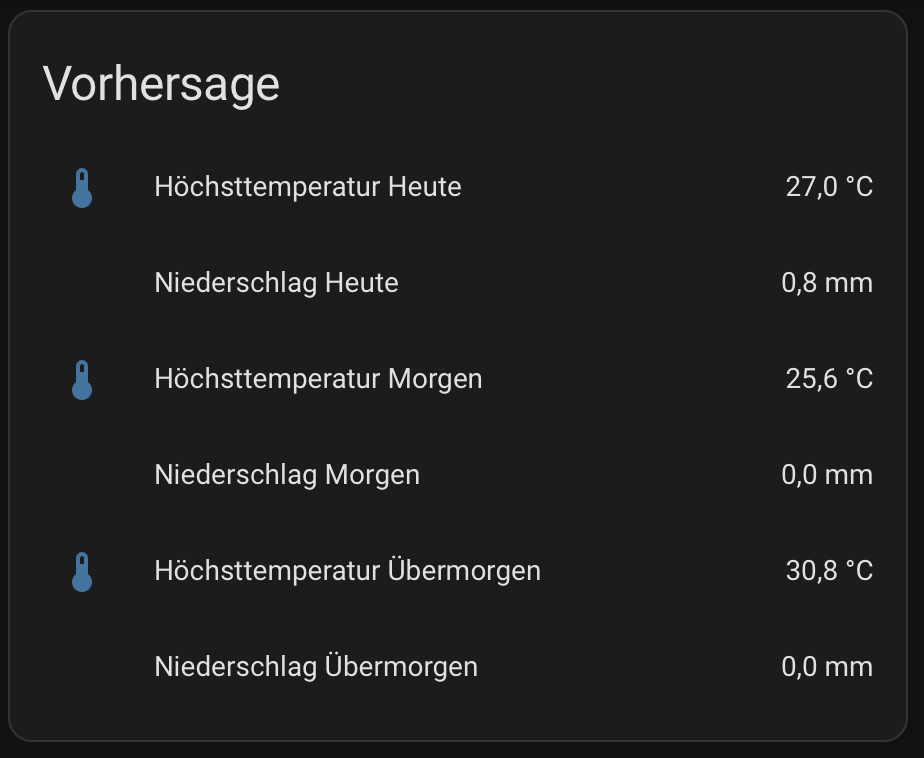Click the Vorhersage card title

pyautogui.click(x=161, y=85)
